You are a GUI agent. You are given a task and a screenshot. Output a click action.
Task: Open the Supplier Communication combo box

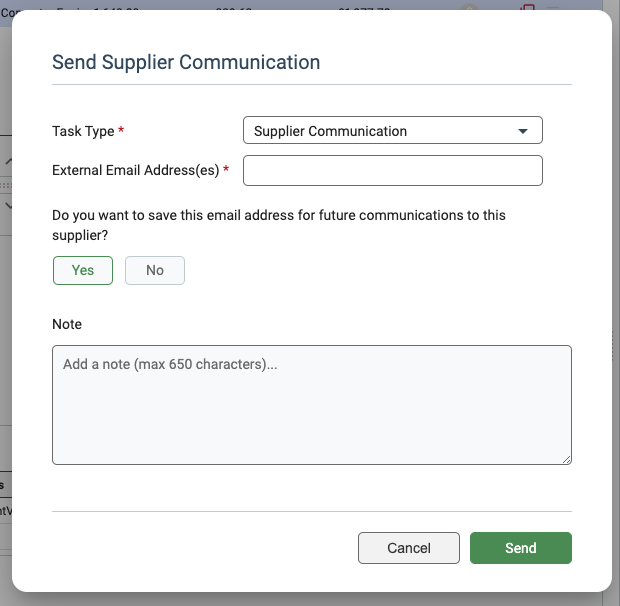pyautogui.click(x=393, y=130)
